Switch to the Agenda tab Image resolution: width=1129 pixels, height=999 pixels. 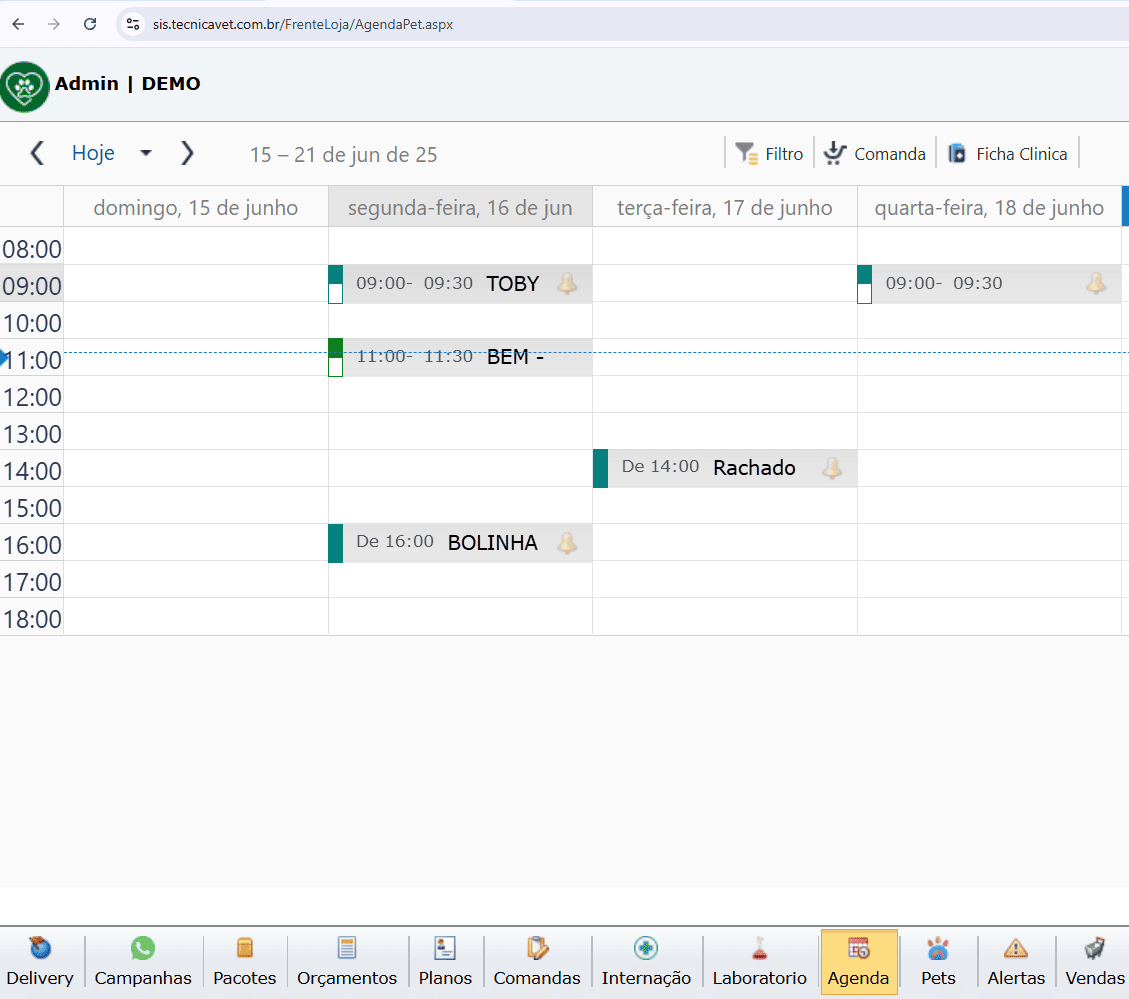(x=858, y=962)
